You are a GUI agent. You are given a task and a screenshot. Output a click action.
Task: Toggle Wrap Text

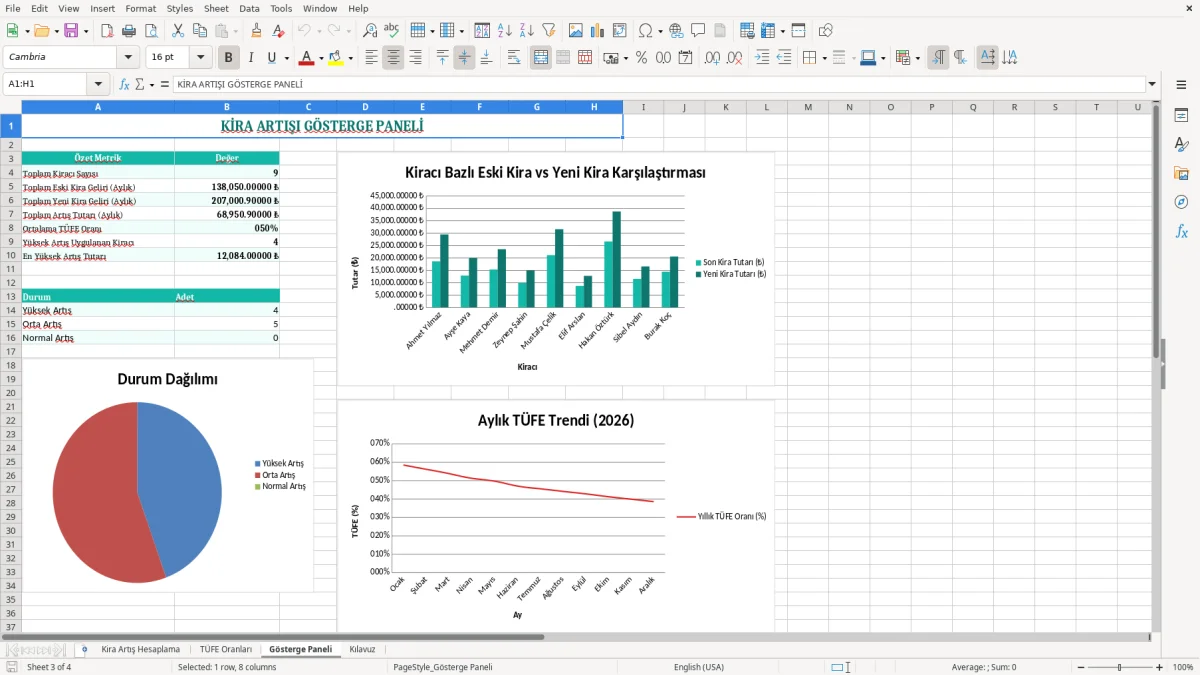tap(514, 58)
